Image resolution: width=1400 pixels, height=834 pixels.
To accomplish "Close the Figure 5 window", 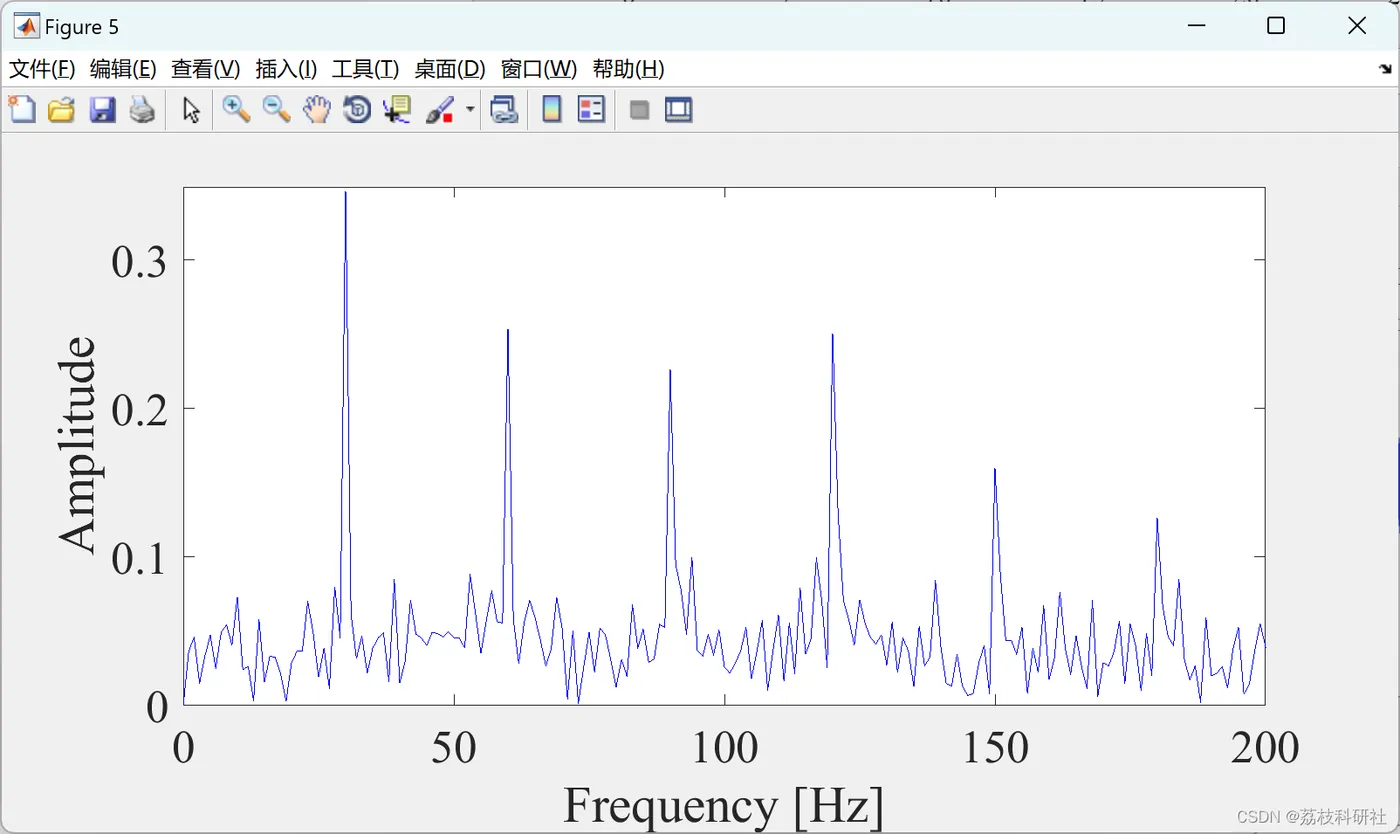I will (x=1356, y=27).
